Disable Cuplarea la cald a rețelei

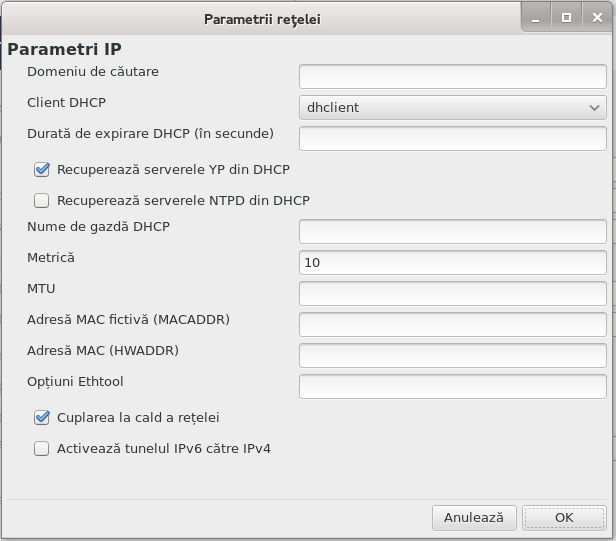click(x=42, y=418)
